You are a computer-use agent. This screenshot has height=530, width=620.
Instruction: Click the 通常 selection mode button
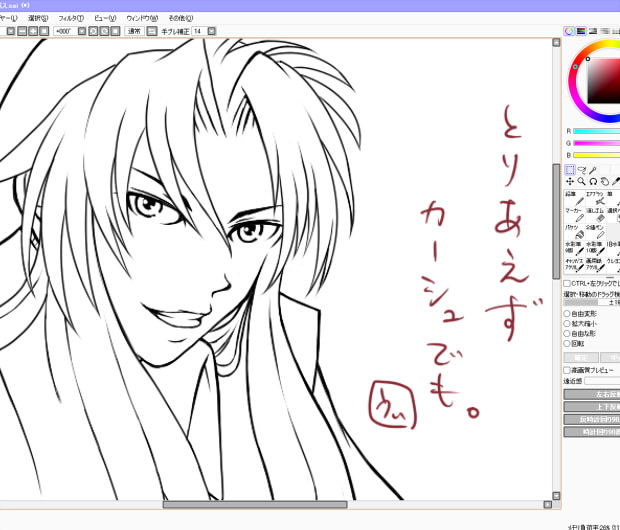click(x=134, y=31)
